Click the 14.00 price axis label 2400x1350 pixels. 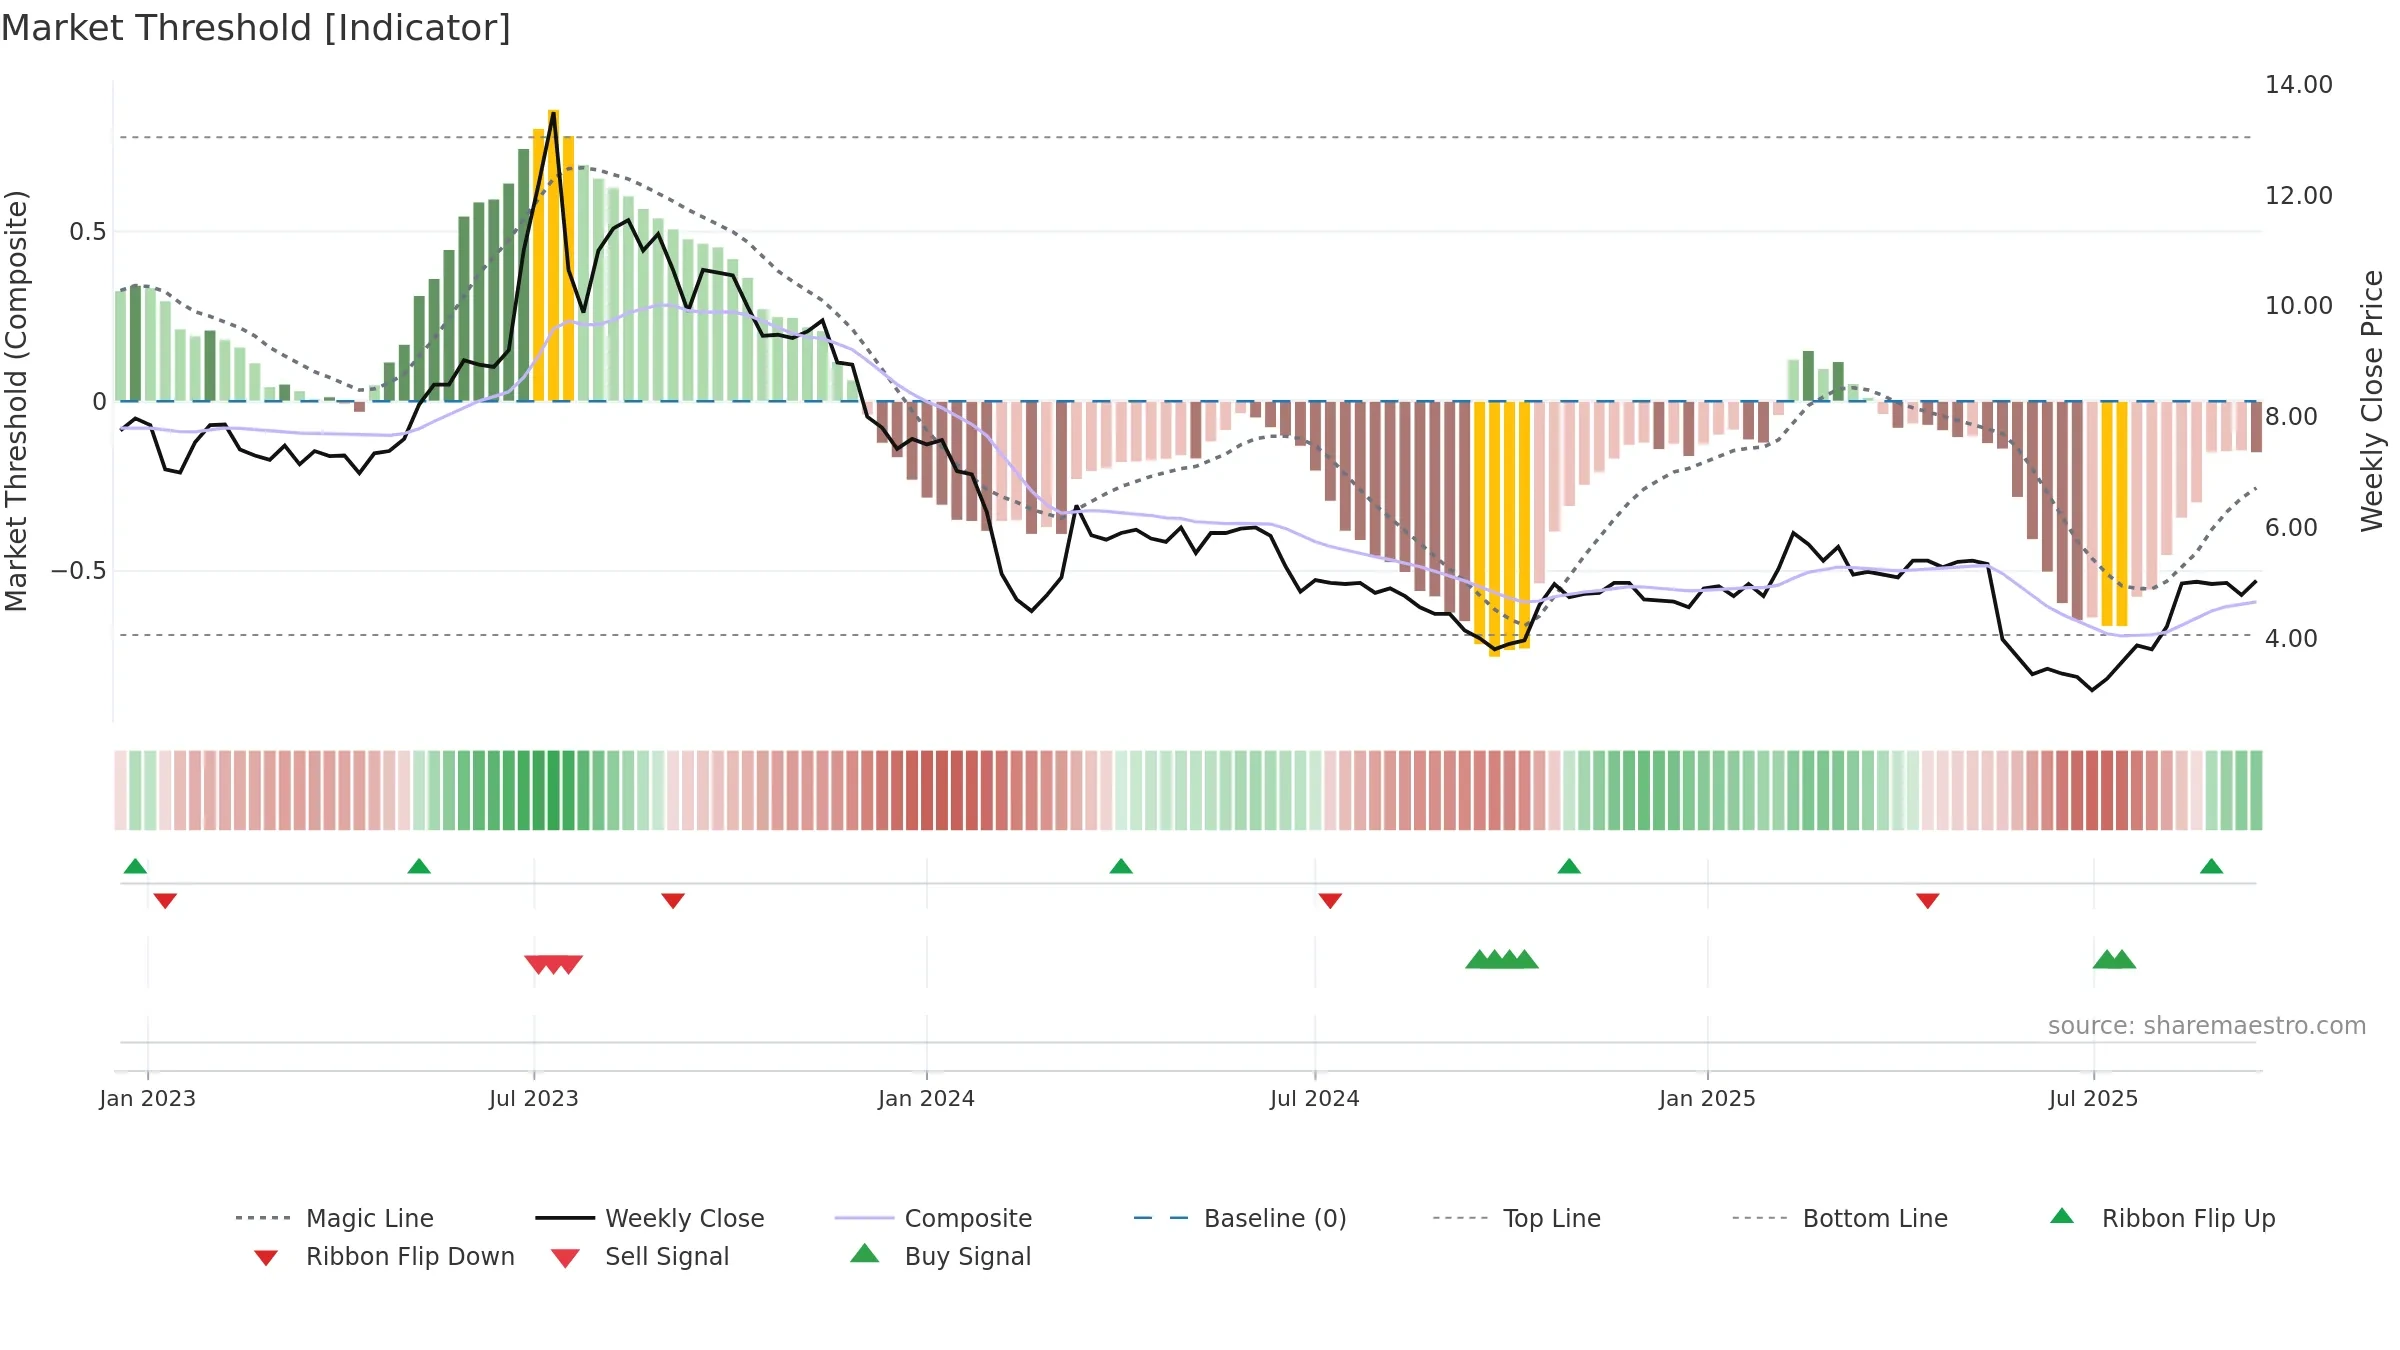pos(2299,85)
